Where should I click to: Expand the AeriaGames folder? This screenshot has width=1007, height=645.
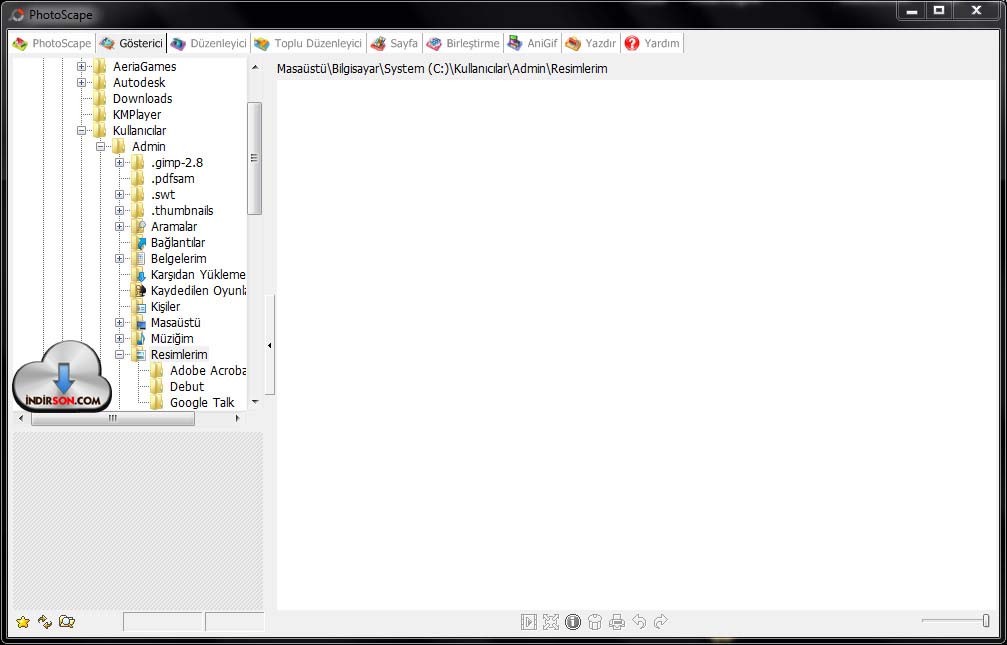point(81,66)
